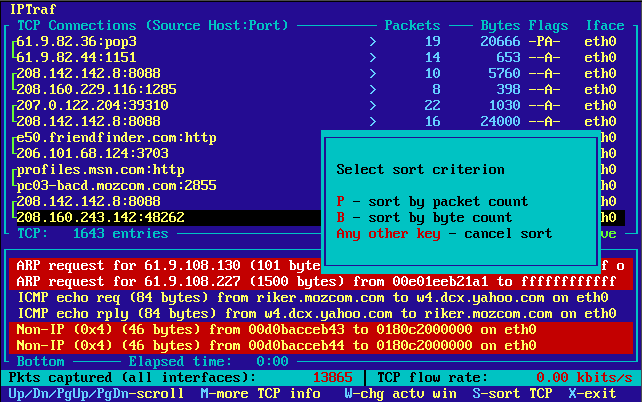Select the 61.9.82.44:1151 connection entry
Screen dimensions: 642x402
pos(76,58)
